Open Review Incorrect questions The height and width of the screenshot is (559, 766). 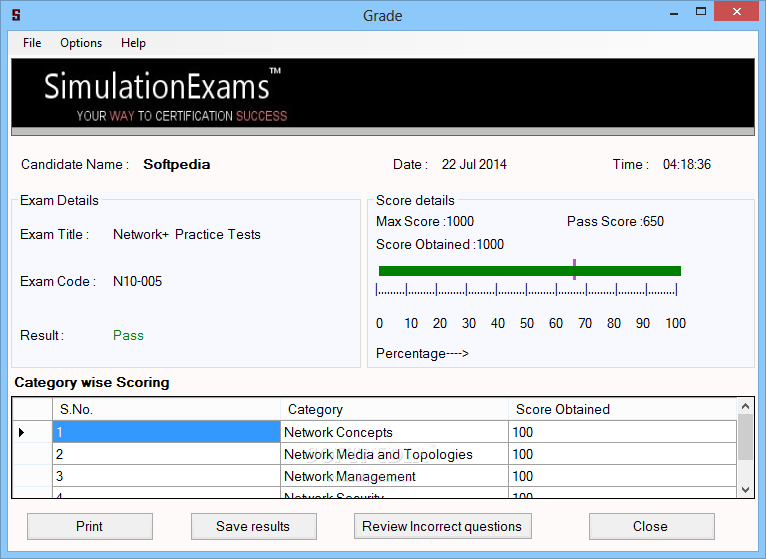pos(443,526)
